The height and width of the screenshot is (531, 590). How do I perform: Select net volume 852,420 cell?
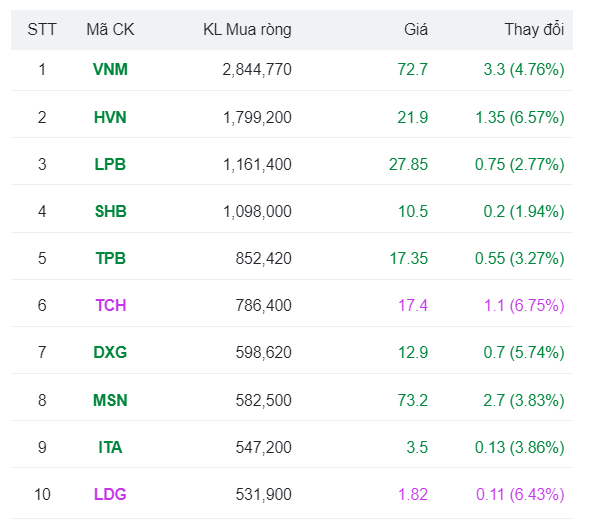tap(263, 259)
